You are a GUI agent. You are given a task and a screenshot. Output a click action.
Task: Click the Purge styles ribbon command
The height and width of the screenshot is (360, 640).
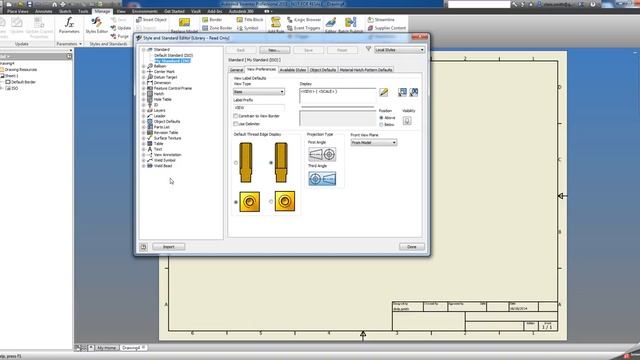click(x=120, y=36)
